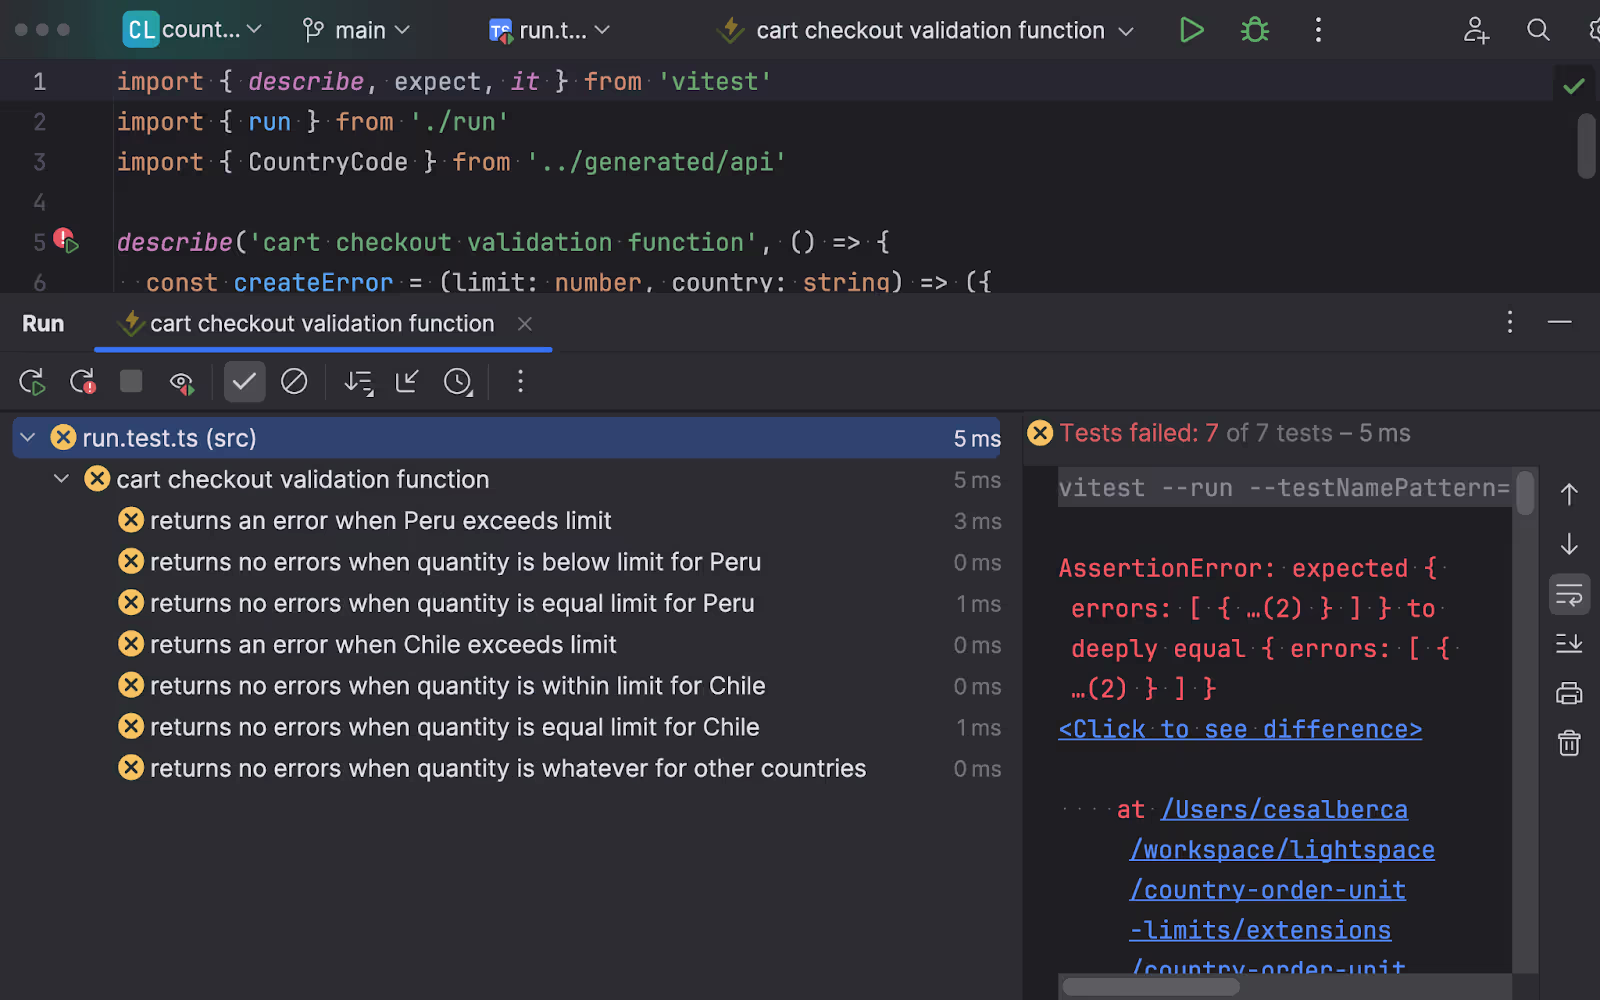
Task: Click the './run' import path on line 2
Action: tap(459, 122)
